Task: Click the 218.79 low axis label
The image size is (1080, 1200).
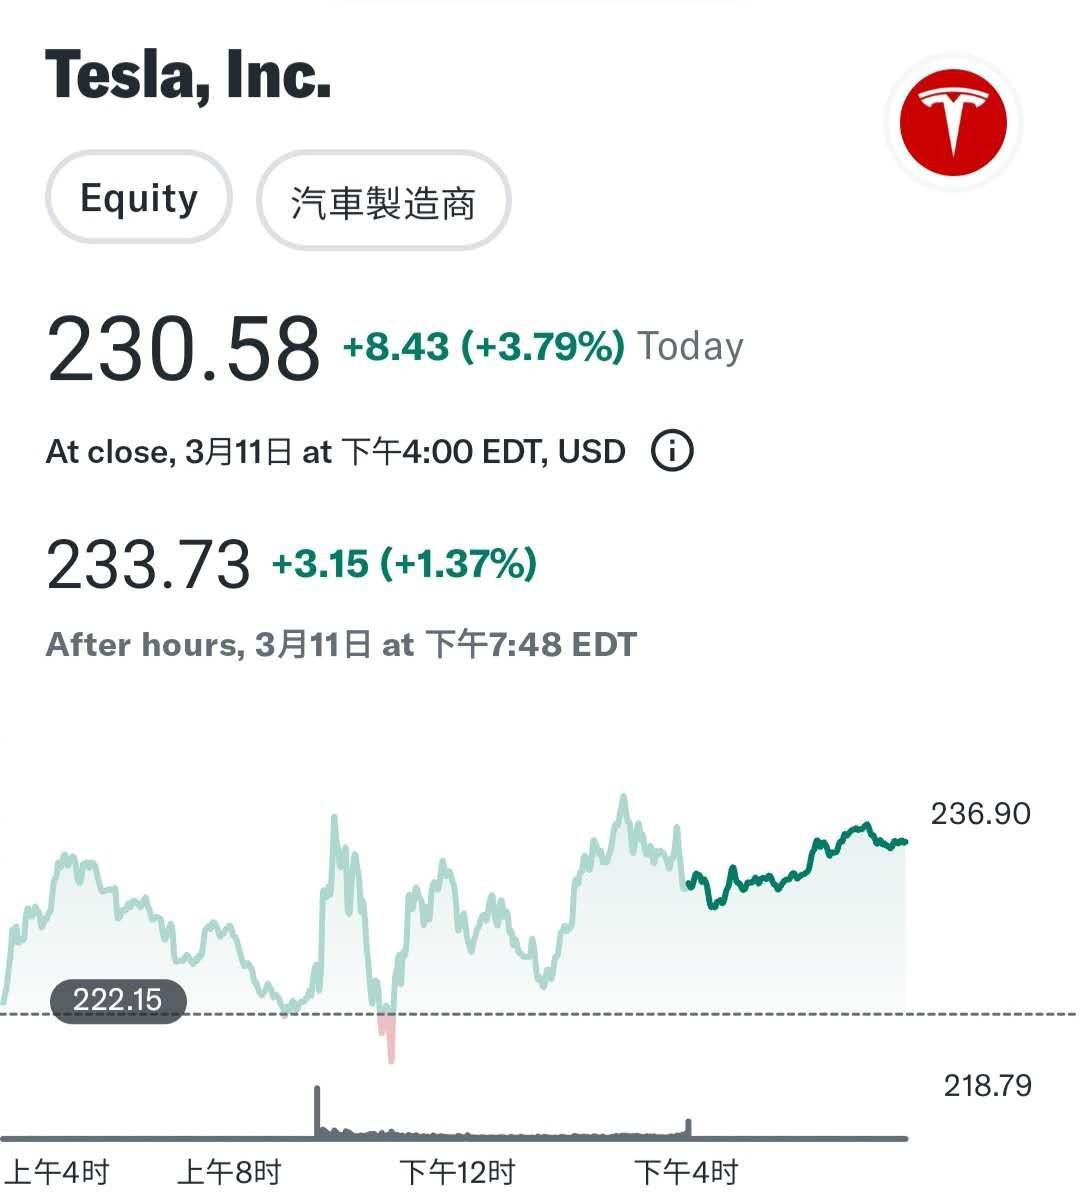Action: pyautogui.click(x=987, y=1085)
